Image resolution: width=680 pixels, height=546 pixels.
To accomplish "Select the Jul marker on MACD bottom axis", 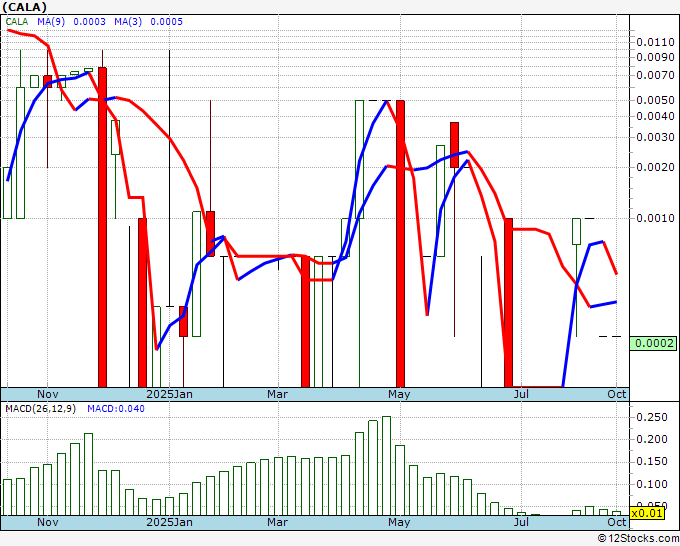I will click(x=521, y=523).
